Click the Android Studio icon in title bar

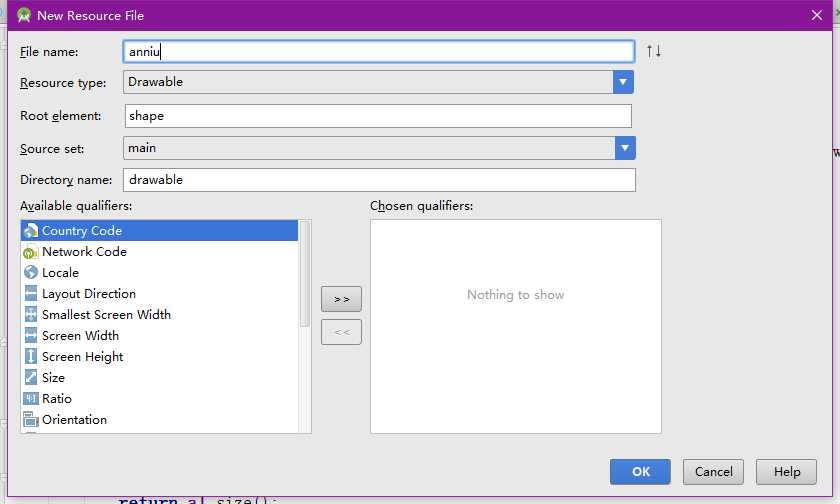(24, 15)
